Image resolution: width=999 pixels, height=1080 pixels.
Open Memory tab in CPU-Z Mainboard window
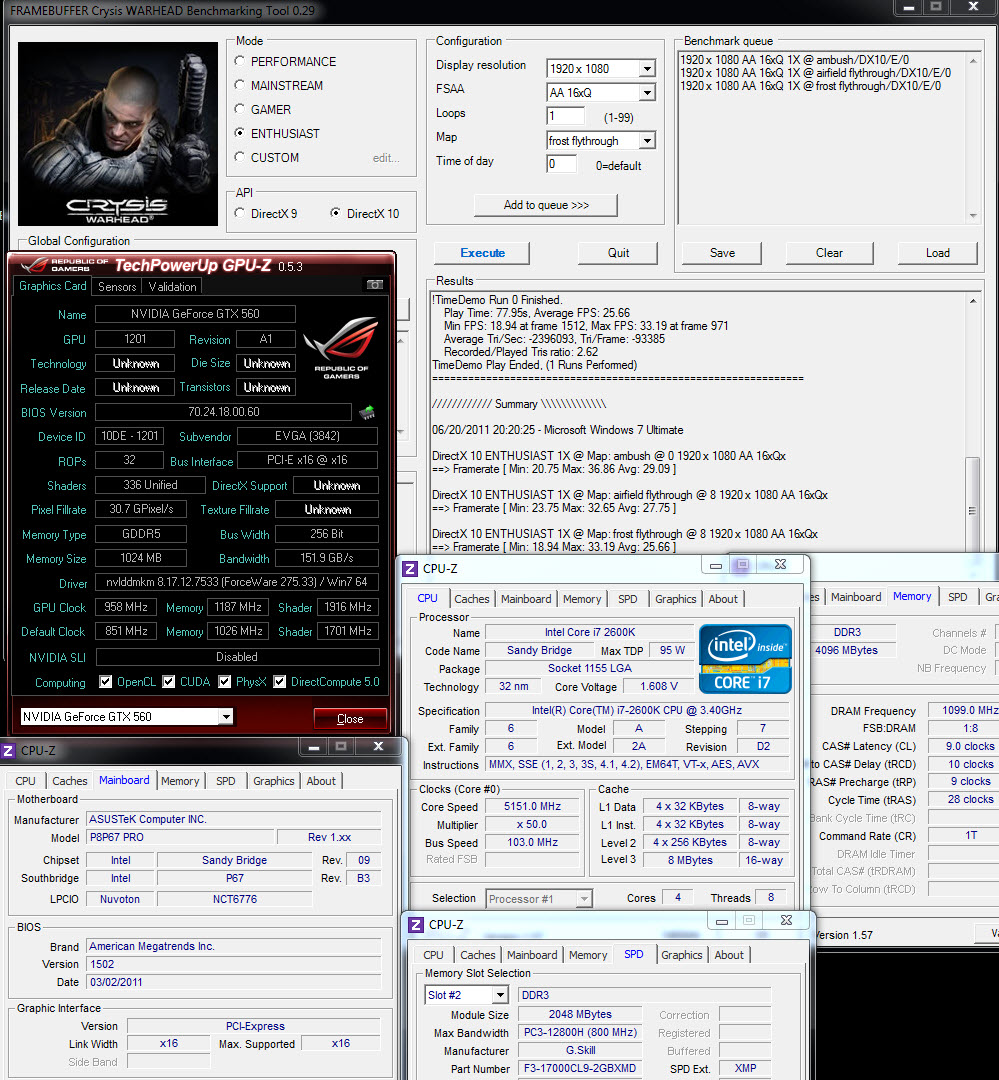(x=180, y=781)
